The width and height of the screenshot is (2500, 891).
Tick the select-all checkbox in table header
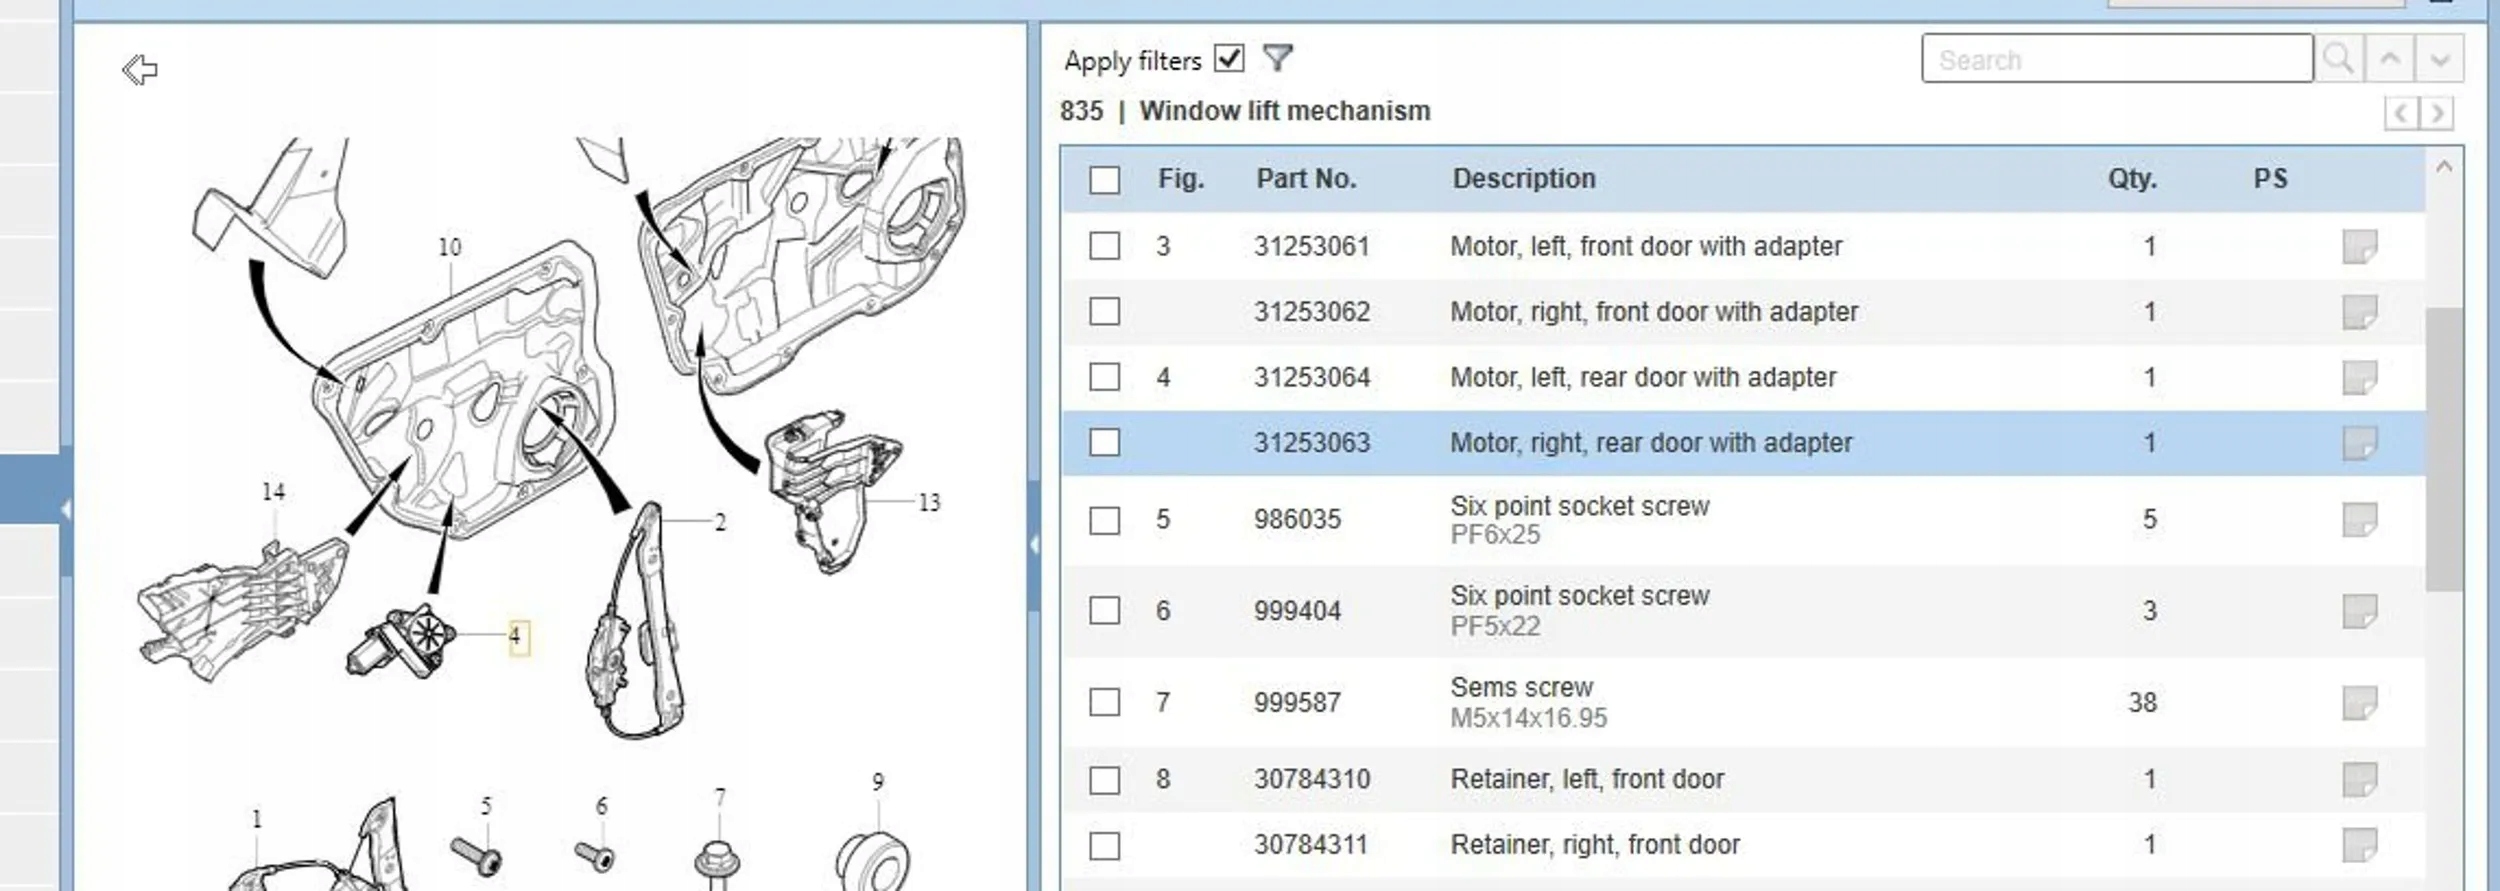pos(1104,180)
